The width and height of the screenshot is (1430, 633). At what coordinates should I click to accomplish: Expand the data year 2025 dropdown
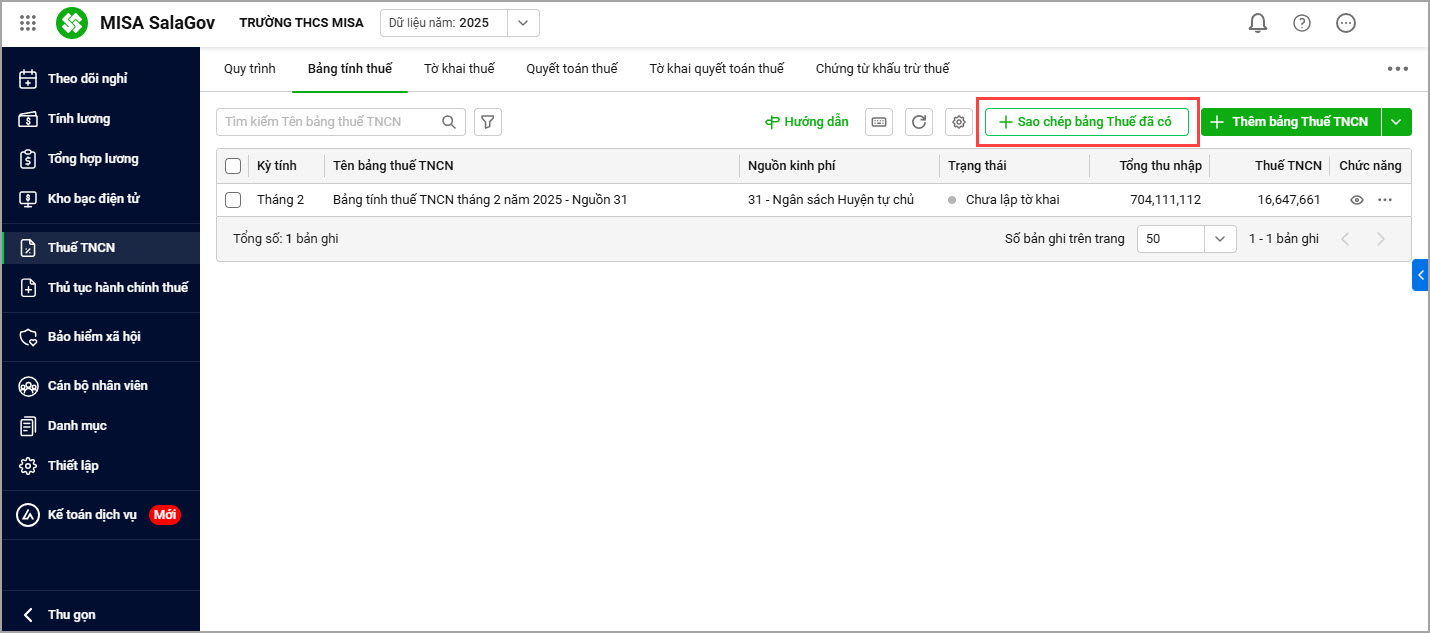tap(523, 23)
